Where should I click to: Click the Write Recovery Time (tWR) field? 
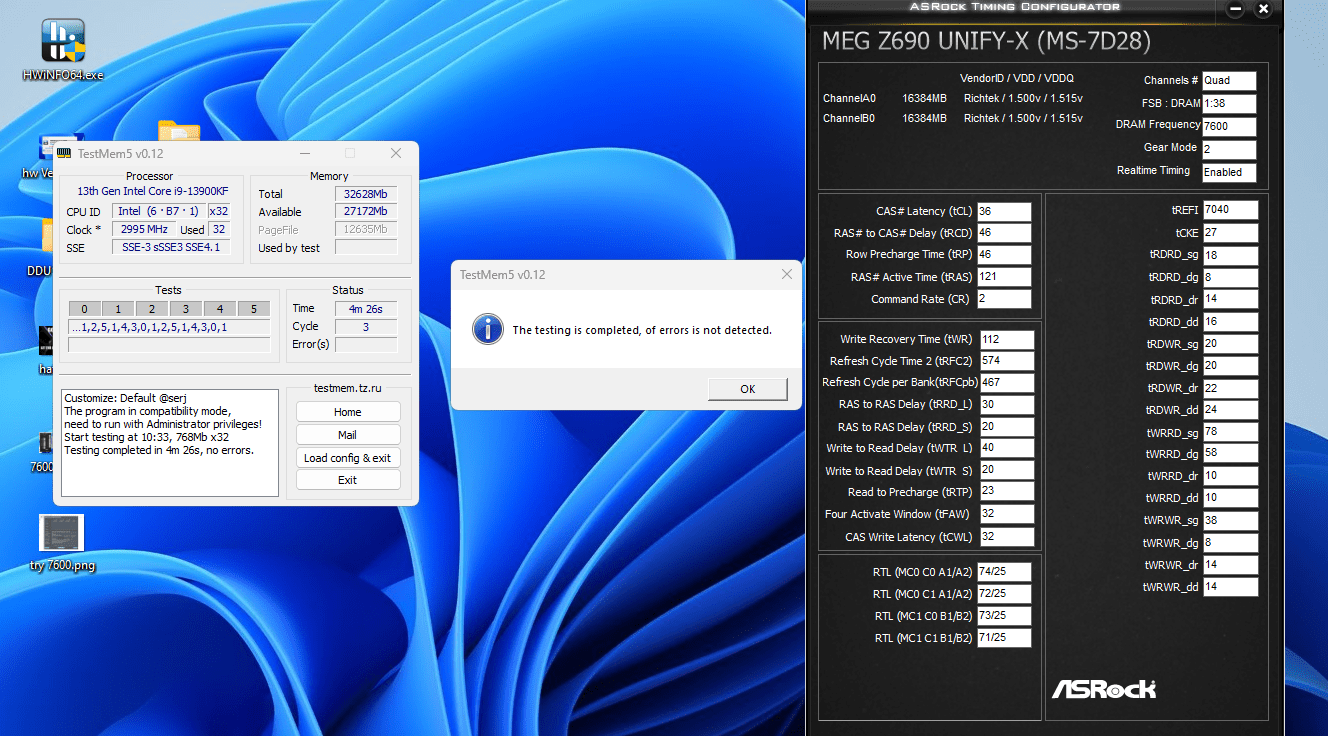coord(1007,339)
